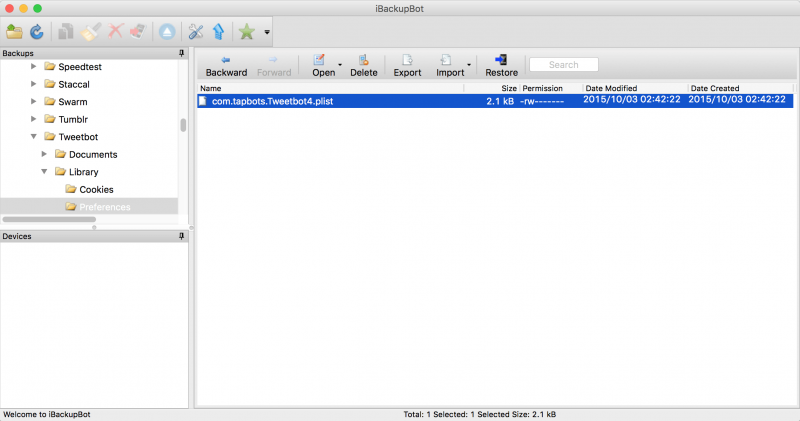Click the Backups tree vertical scrollbar
This screenshot has height=421, width=800.
(x=183, y=125)
